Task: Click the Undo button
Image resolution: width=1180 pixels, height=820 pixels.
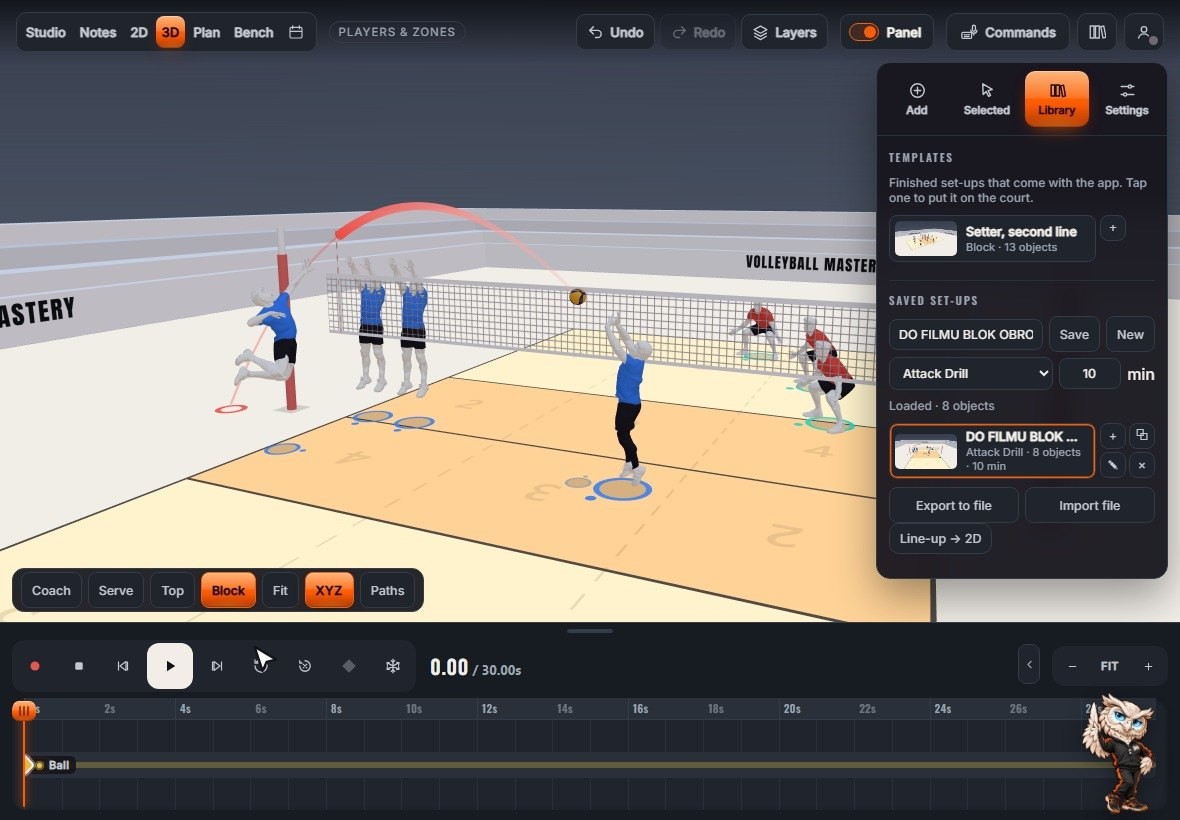Action: (x=616, y=32)
